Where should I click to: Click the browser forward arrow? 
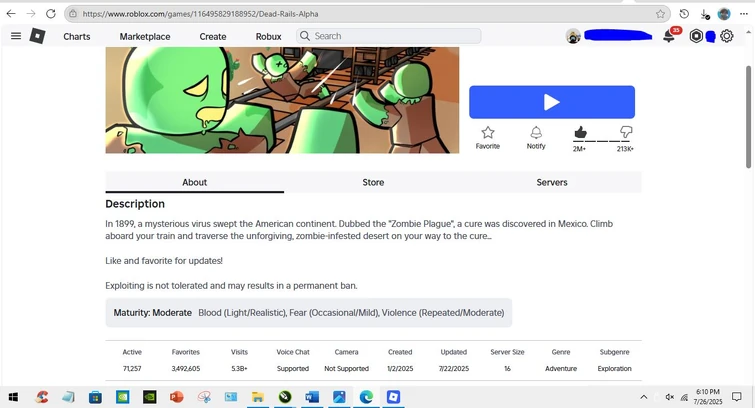pos(31,13)
